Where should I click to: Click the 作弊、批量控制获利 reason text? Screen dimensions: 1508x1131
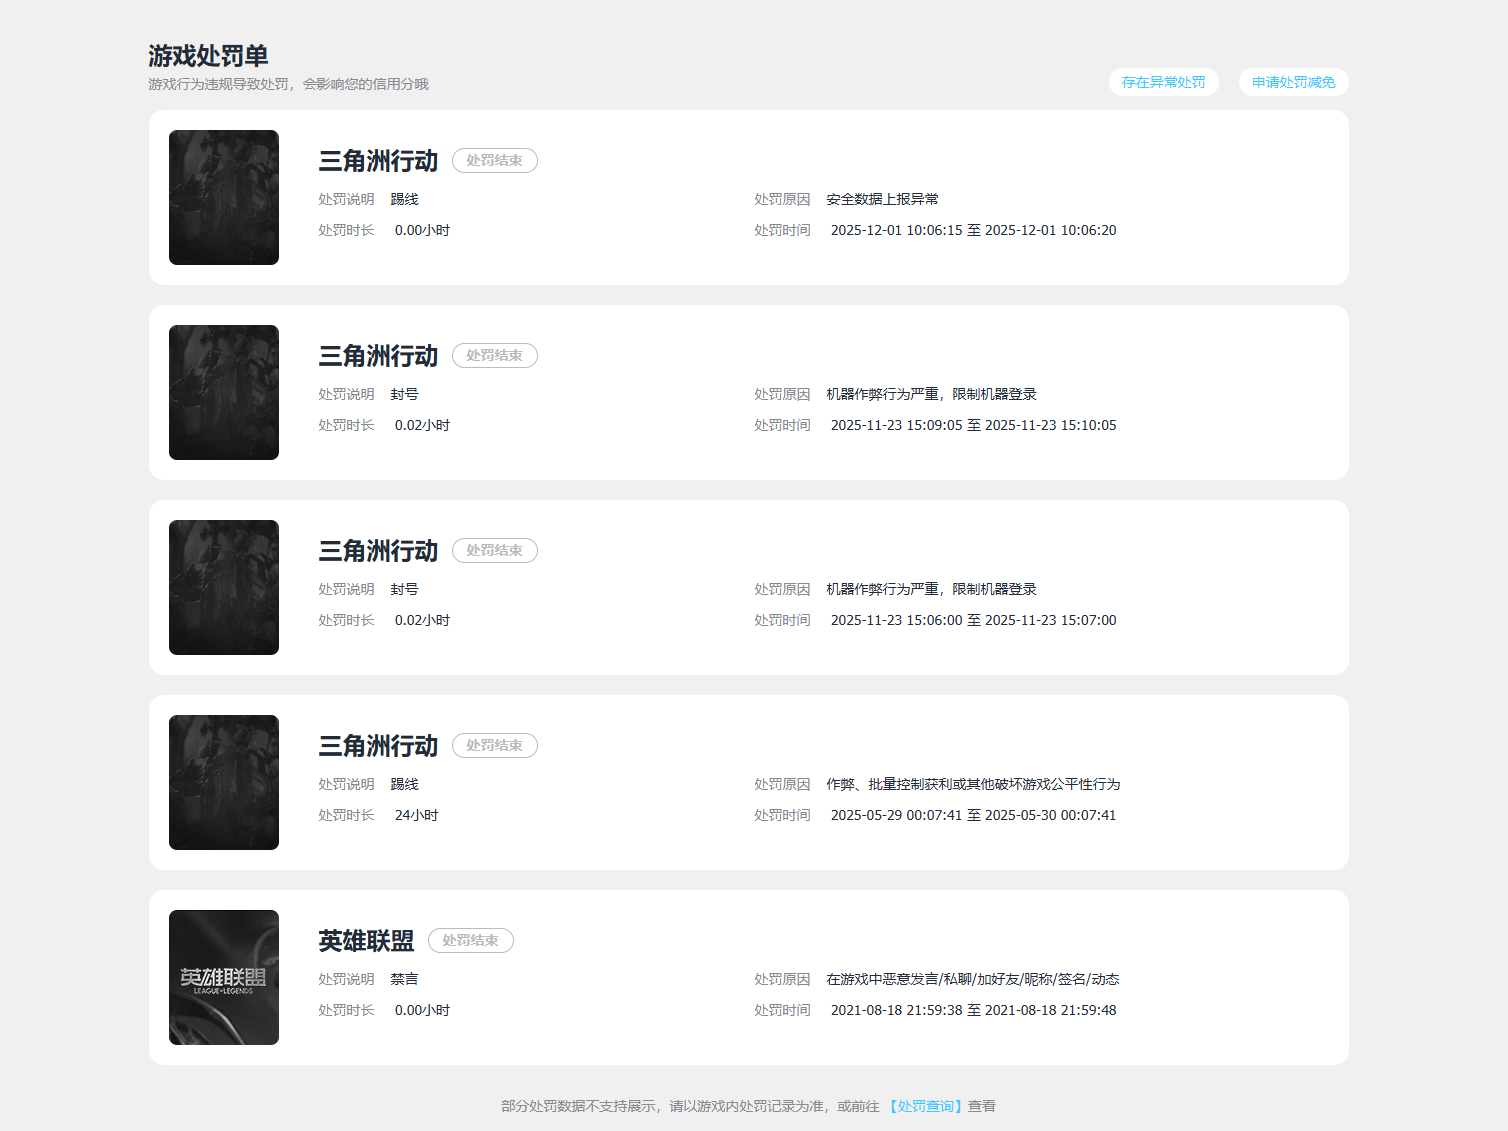pyautogui.click(x=973, y=784)
